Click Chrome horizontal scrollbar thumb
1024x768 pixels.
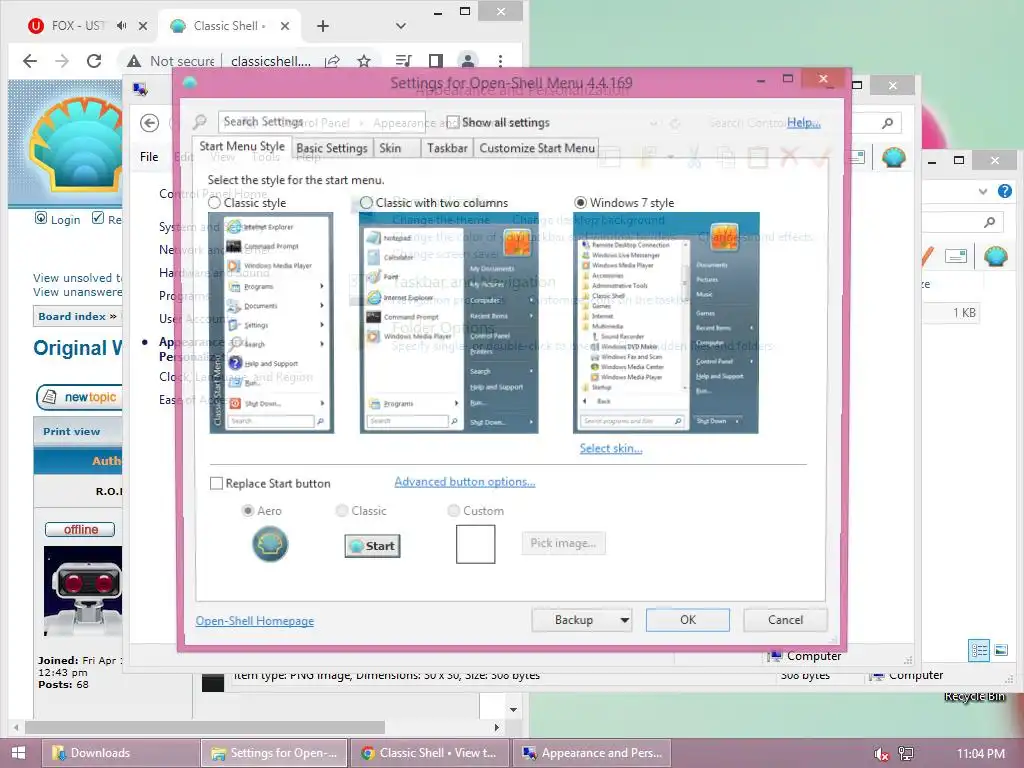[205, 727]
